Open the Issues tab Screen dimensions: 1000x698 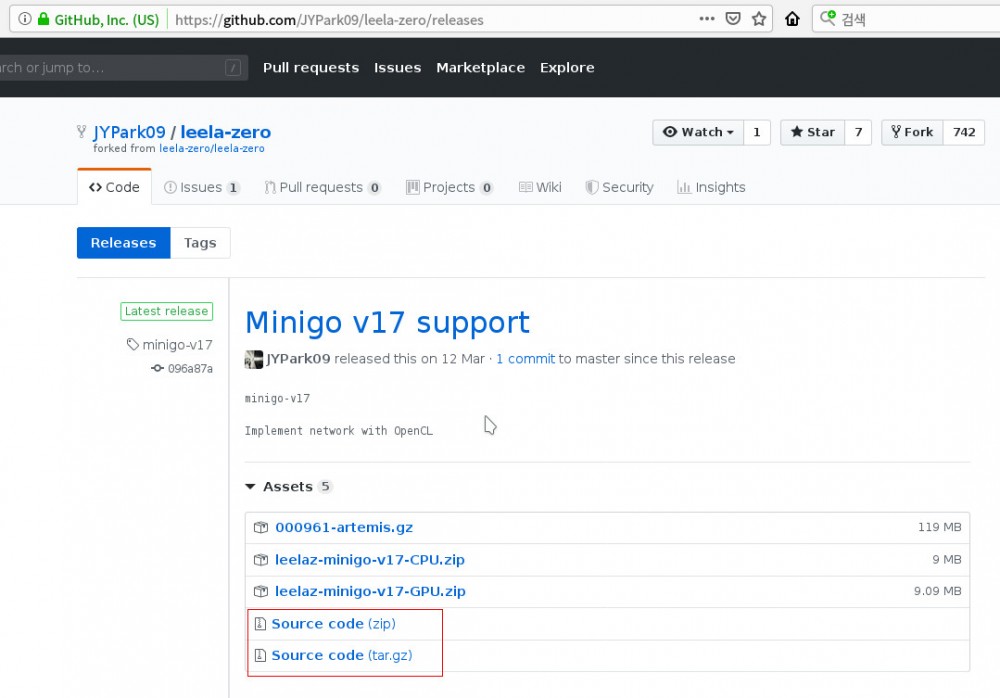(201, 187)
